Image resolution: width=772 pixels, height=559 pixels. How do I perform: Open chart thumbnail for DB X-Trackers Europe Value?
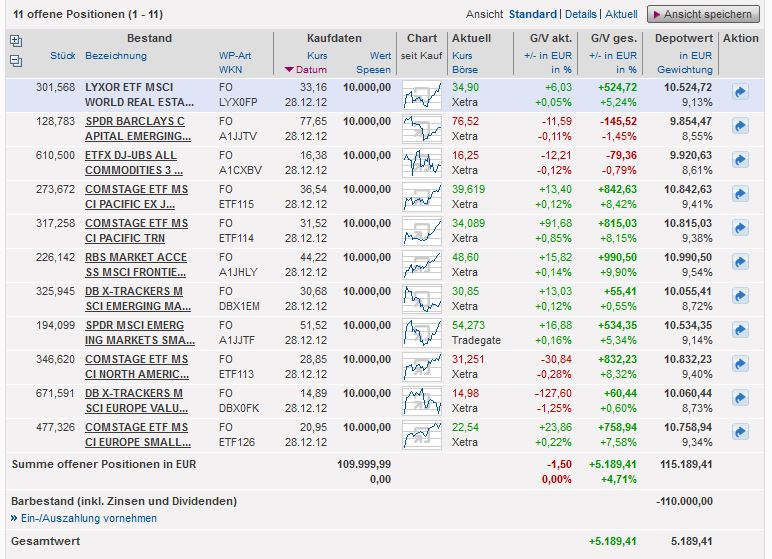pyautogui.click(x=422, y=400)
